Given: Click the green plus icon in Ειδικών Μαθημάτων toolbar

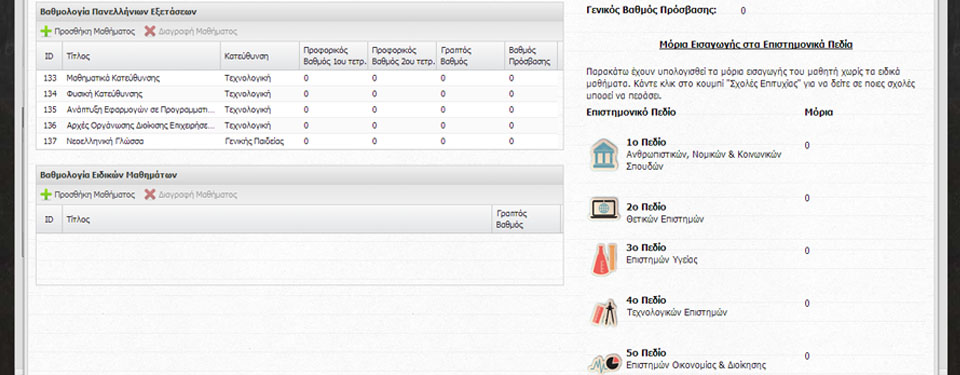Looking at the screenshot, I should 46,195.
